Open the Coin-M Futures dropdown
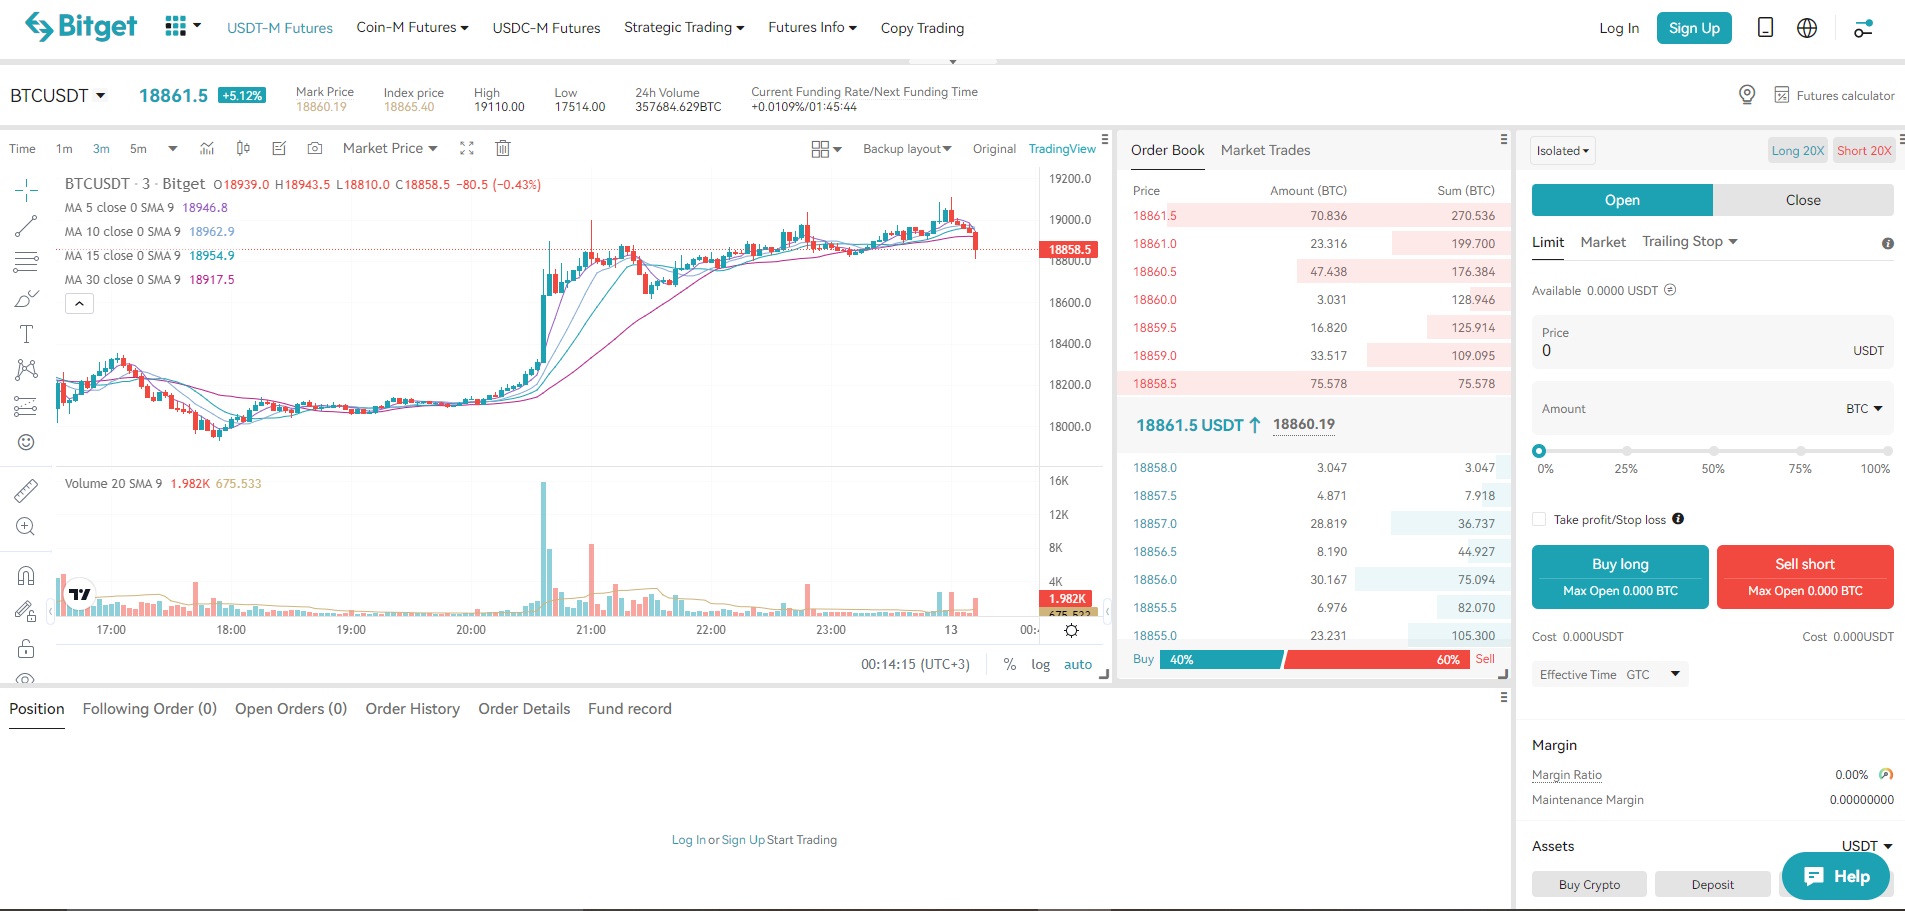 click(412, 27)
